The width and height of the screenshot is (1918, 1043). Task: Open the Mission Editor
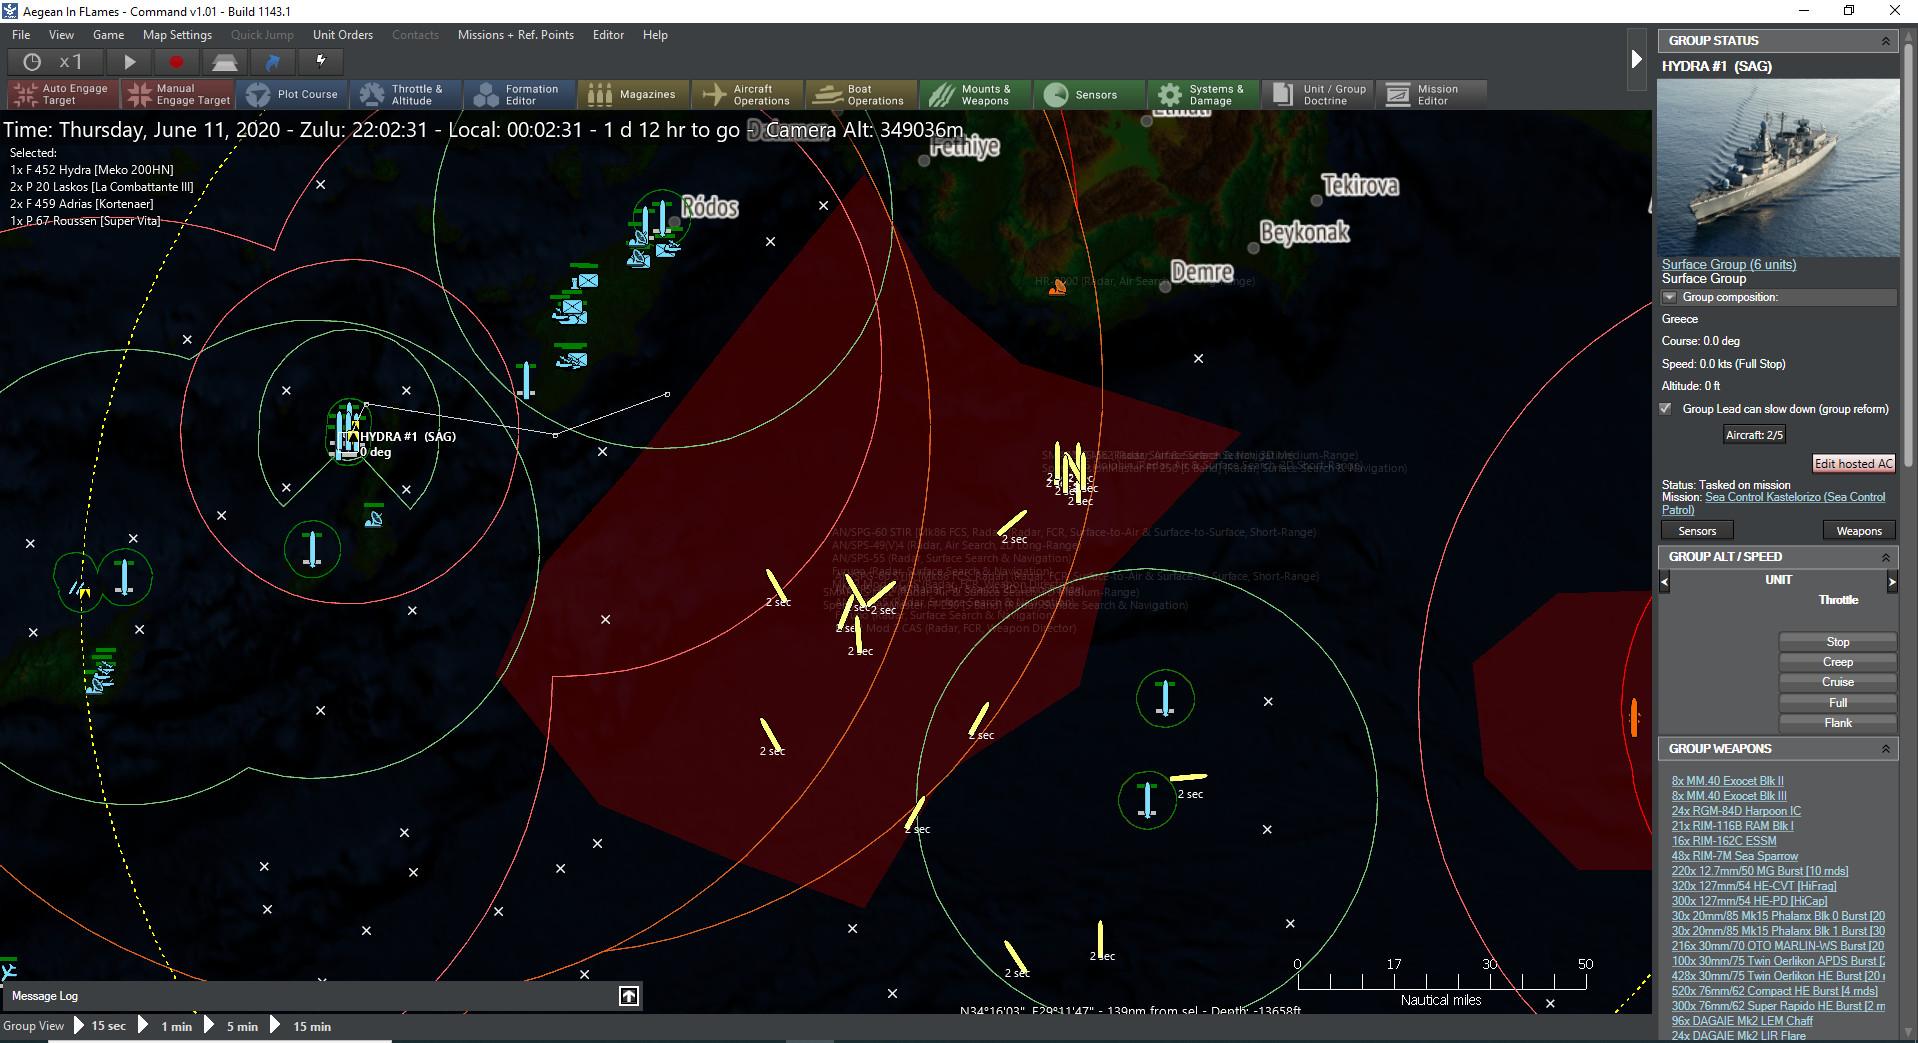(1432, 93)
